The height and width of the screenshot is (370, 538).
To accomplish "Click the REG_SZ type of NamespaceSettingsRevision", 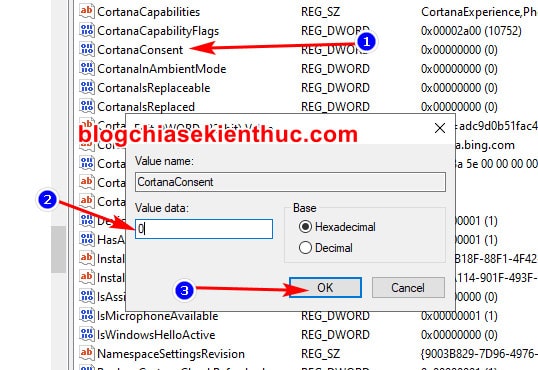I will (x=320, y=354).
